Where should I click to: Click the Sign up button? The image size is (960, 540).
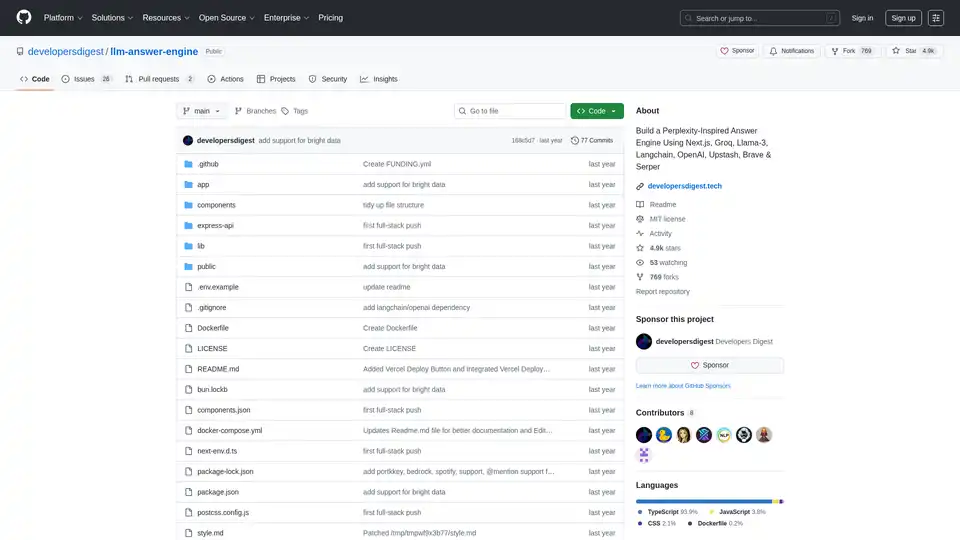(x=903, y=18)
